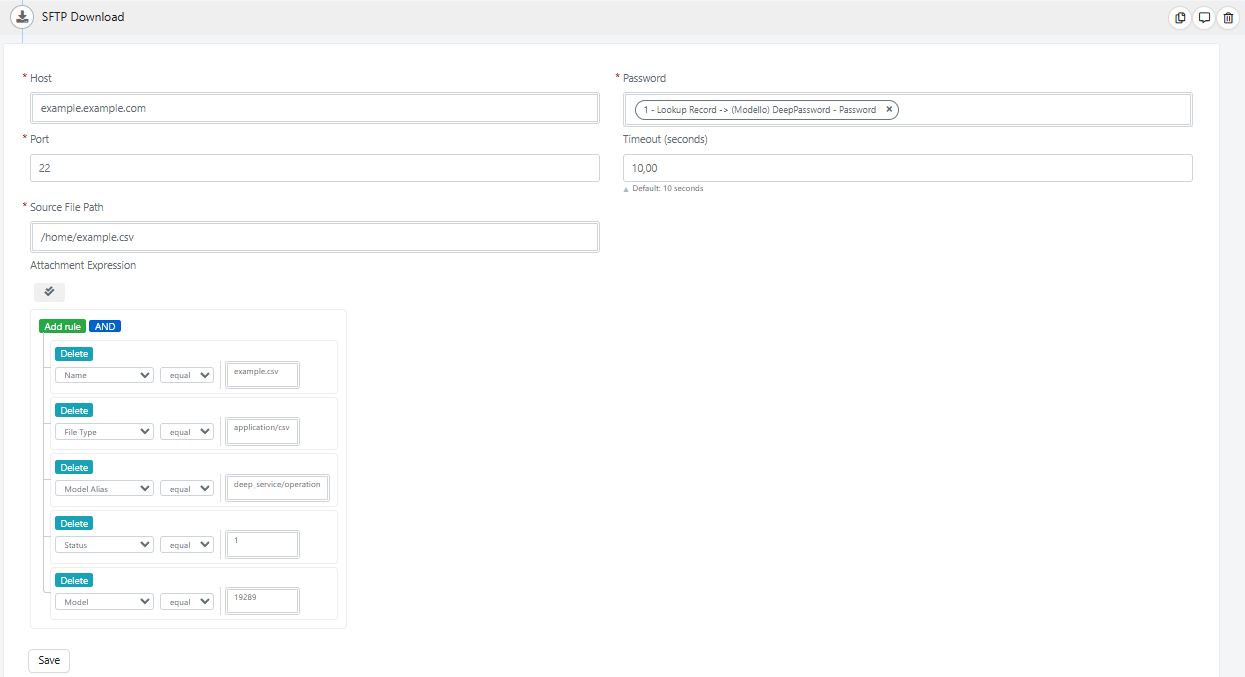Image resolution: width=1245 pixels, height=677 pixels.
Task: Click the Default: 10 seconds hint
Action: (667, 188)
